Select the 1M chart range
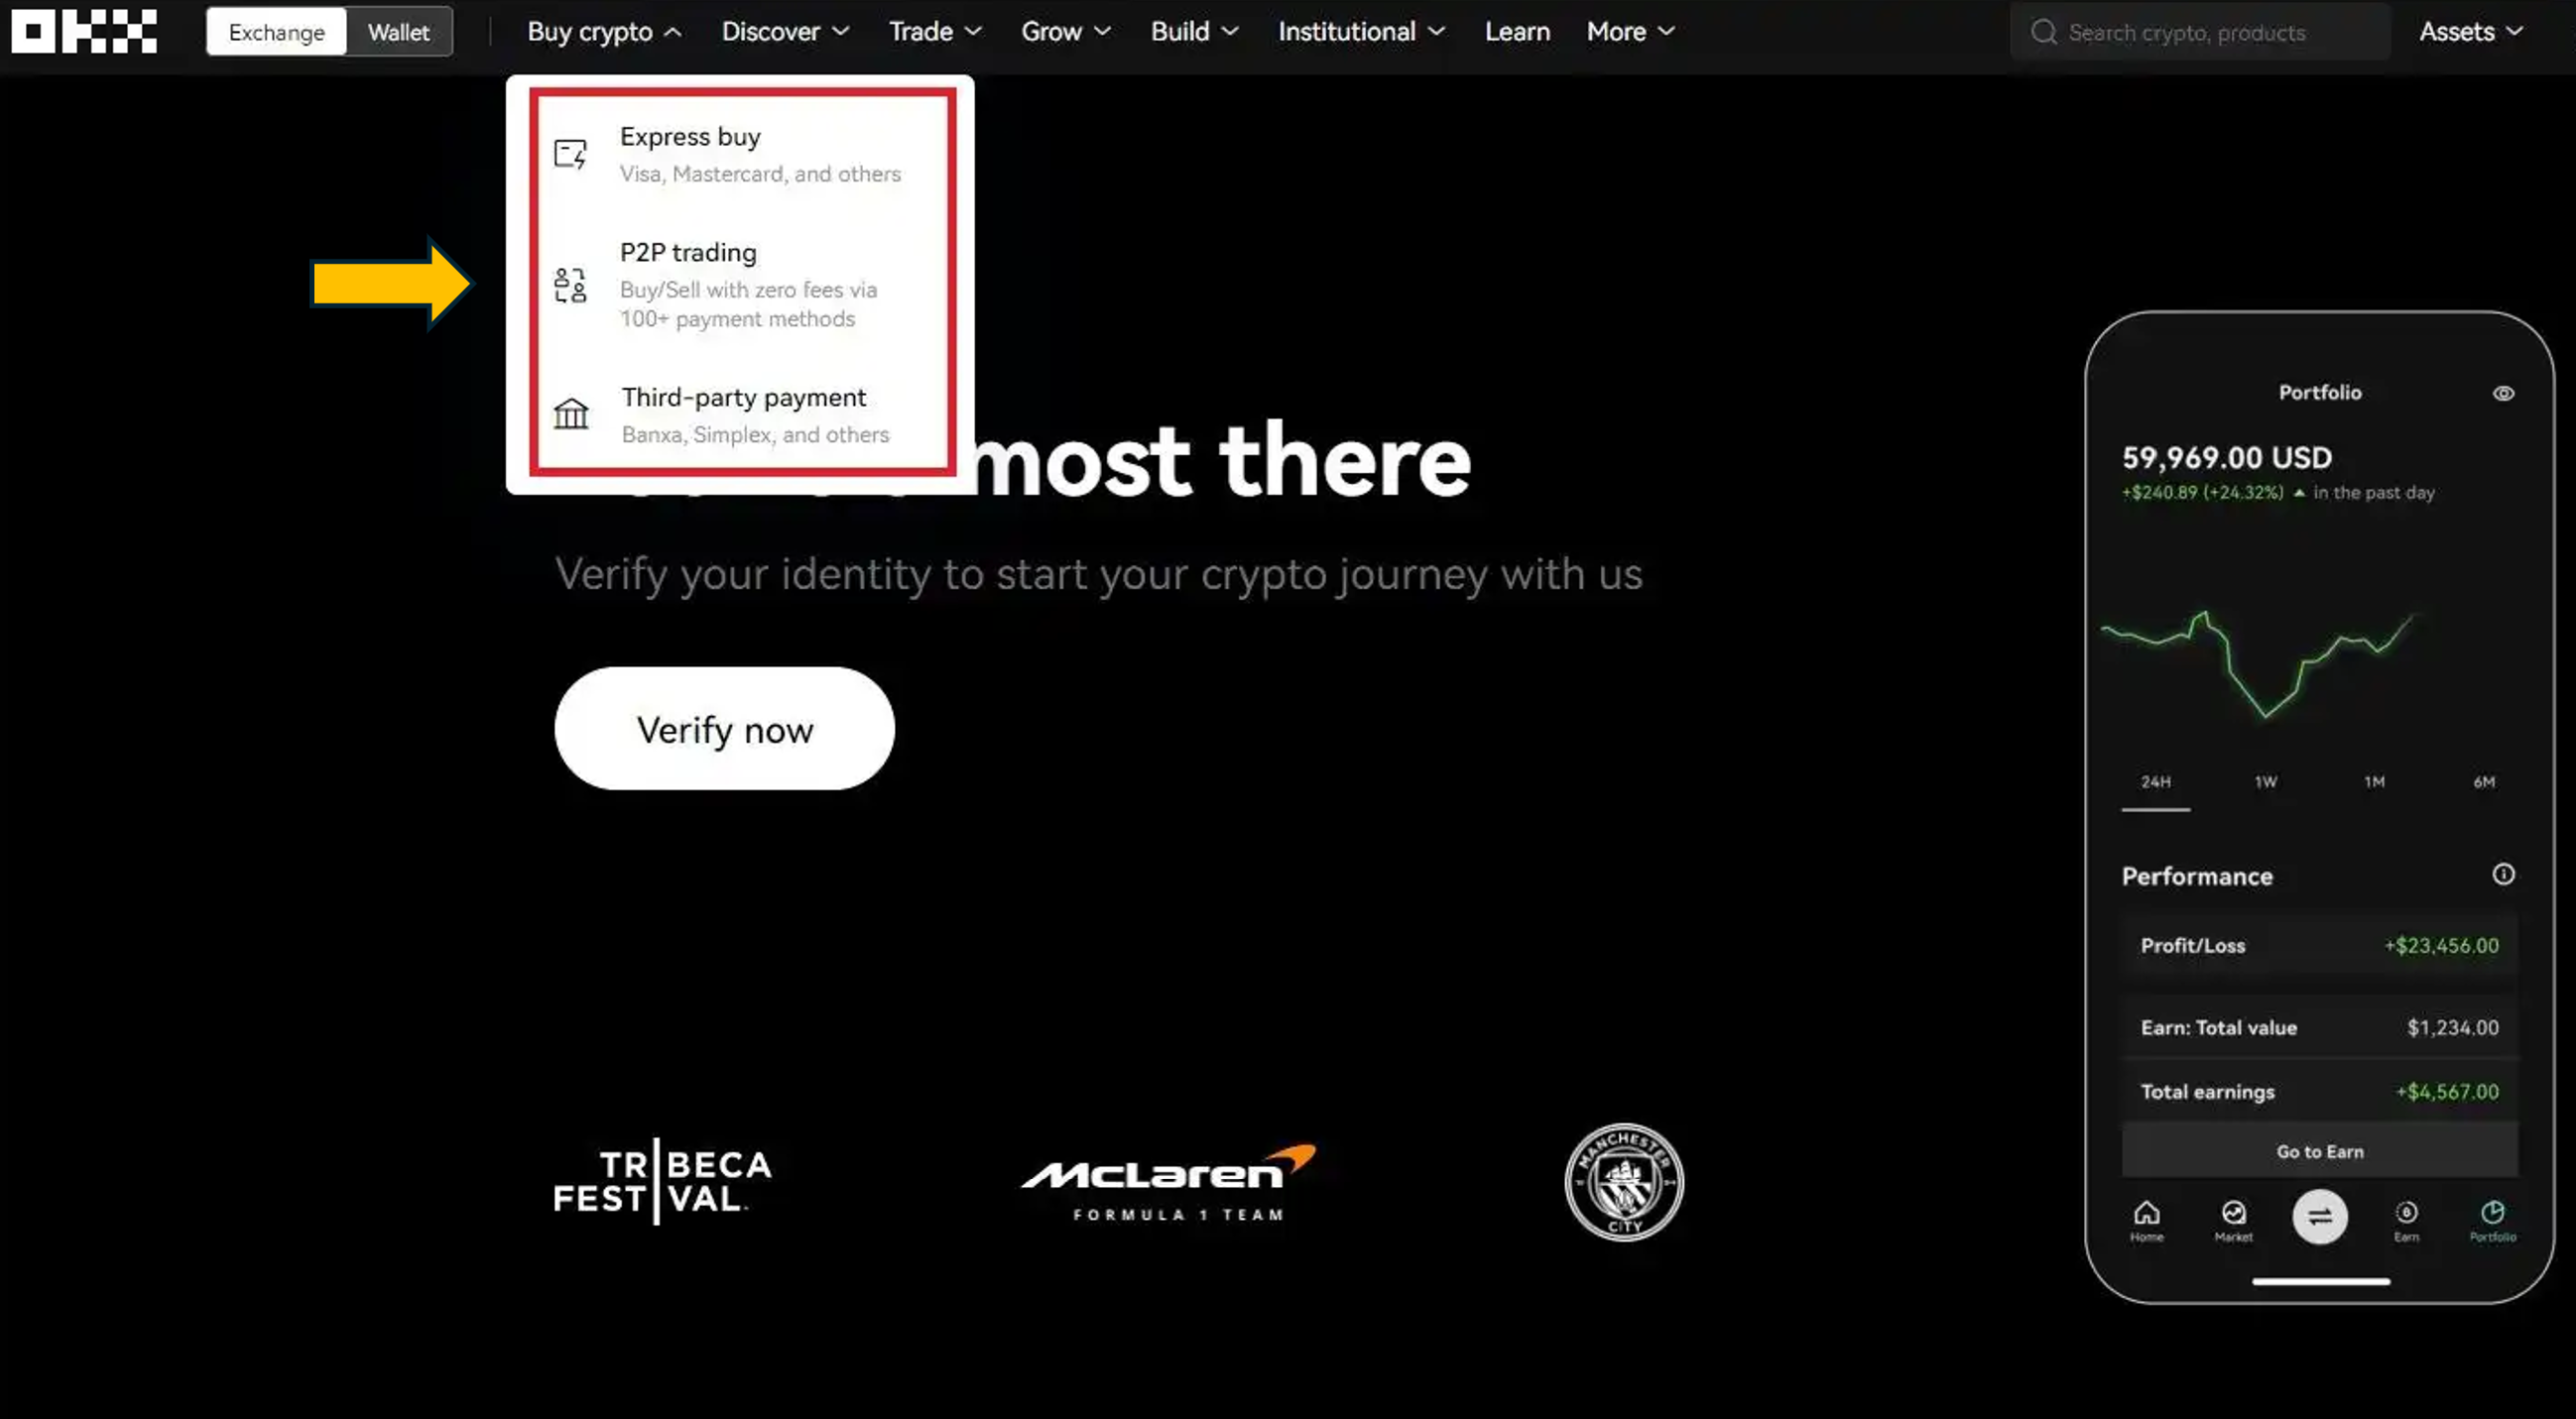The width and height of the screenshot is (2576, 1419). coord(2374,782)
